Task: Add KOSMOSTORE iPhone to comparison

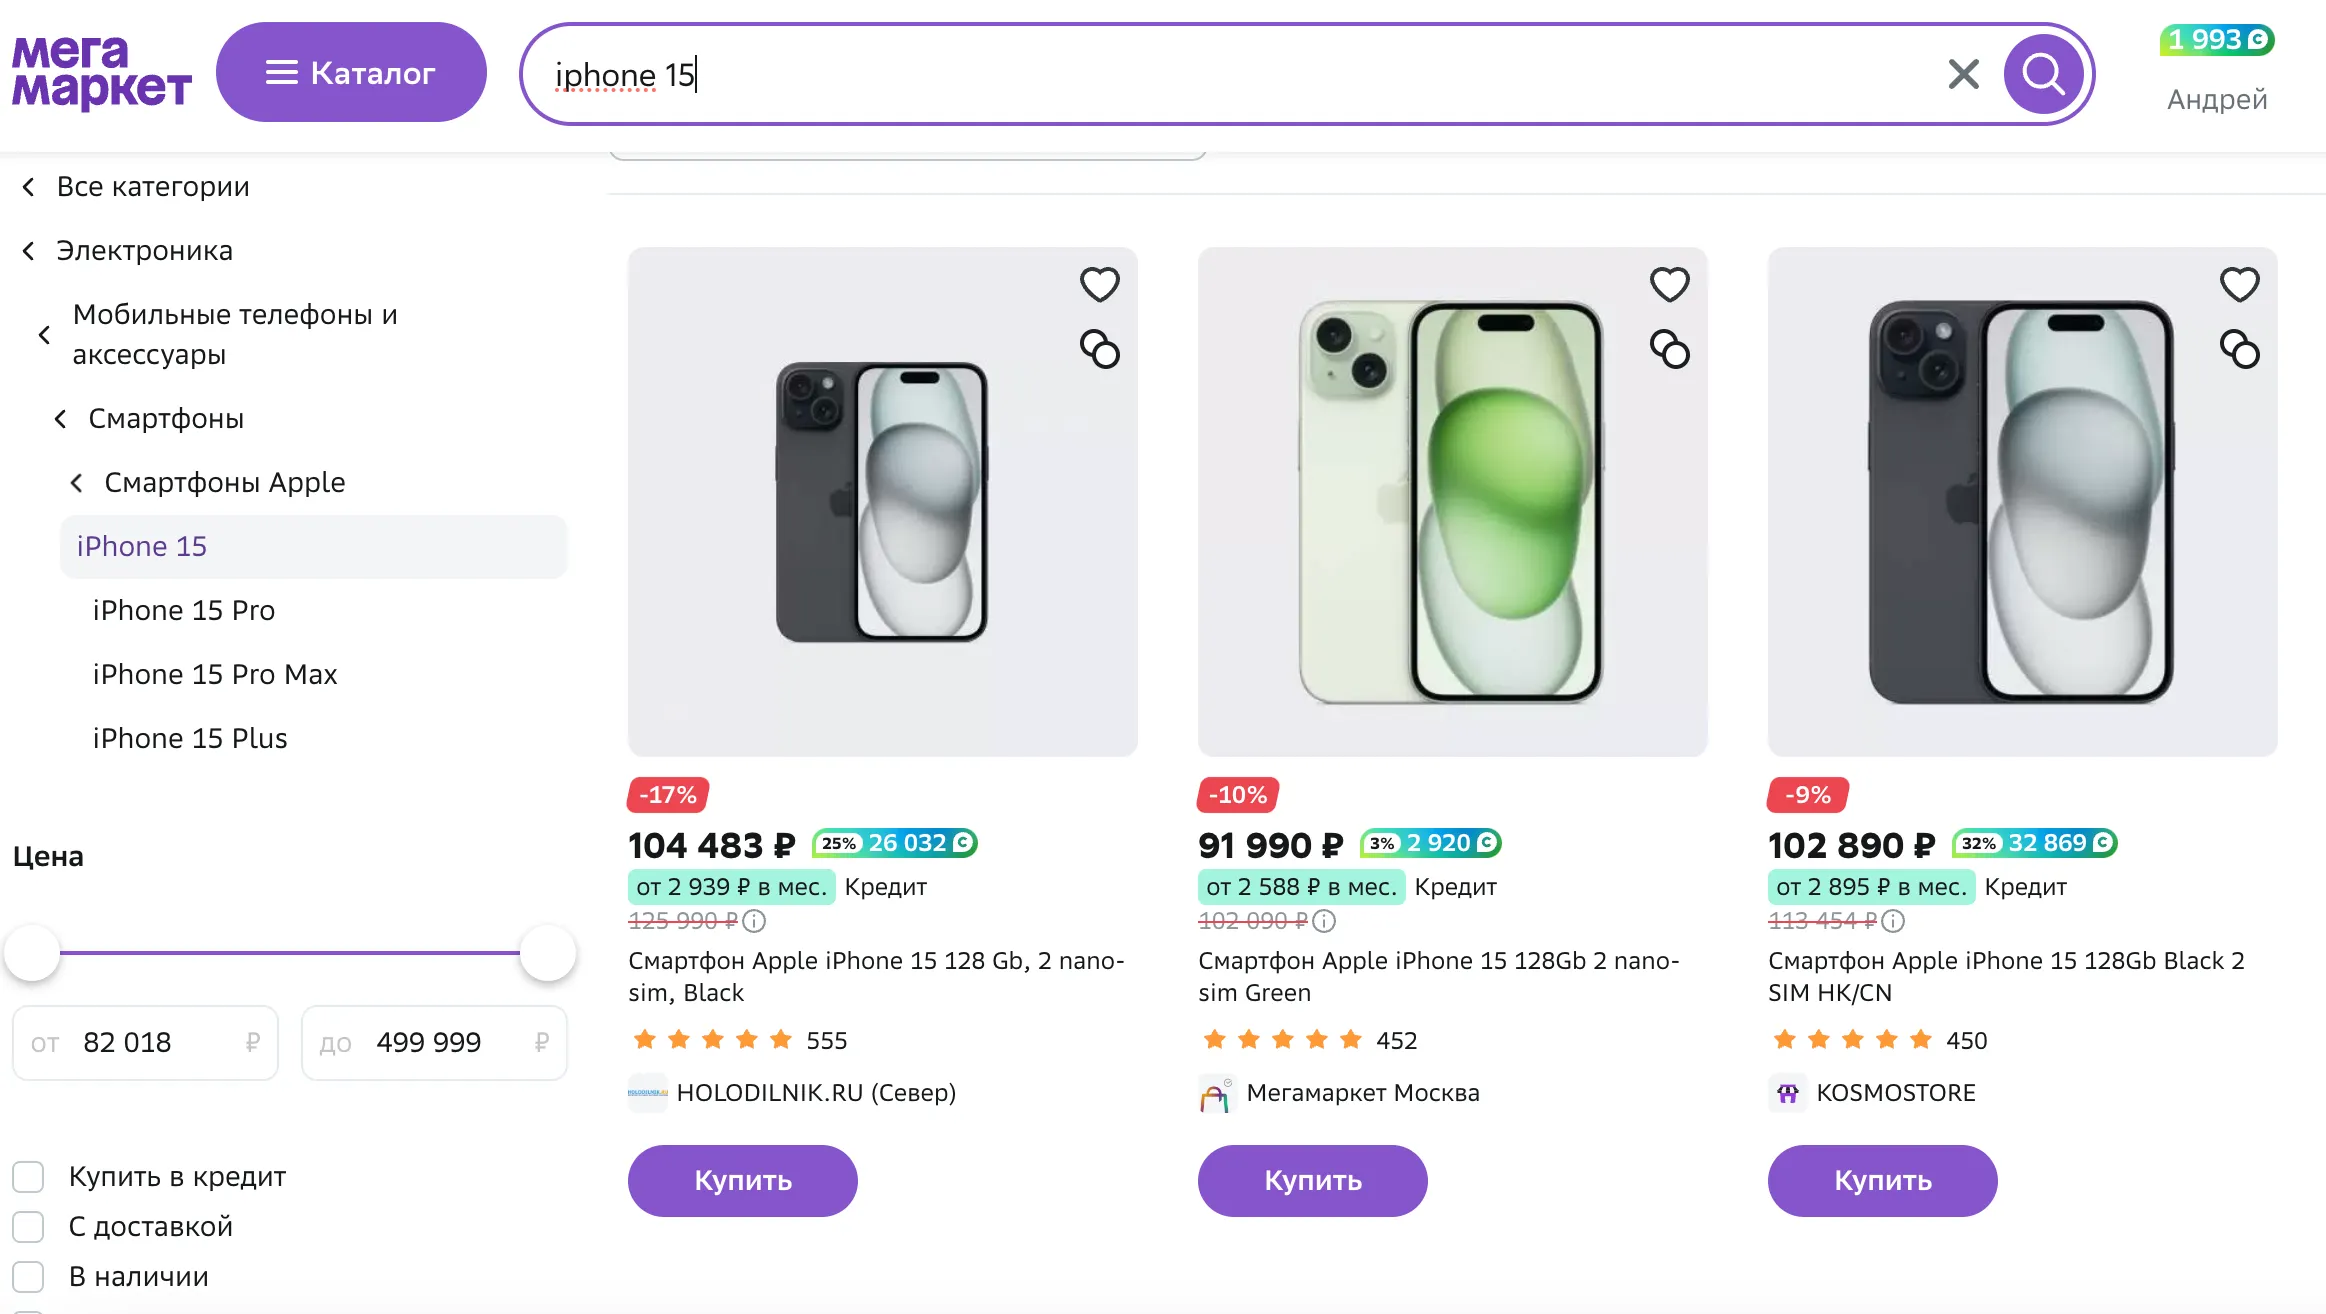Action: click(2239, 350)
